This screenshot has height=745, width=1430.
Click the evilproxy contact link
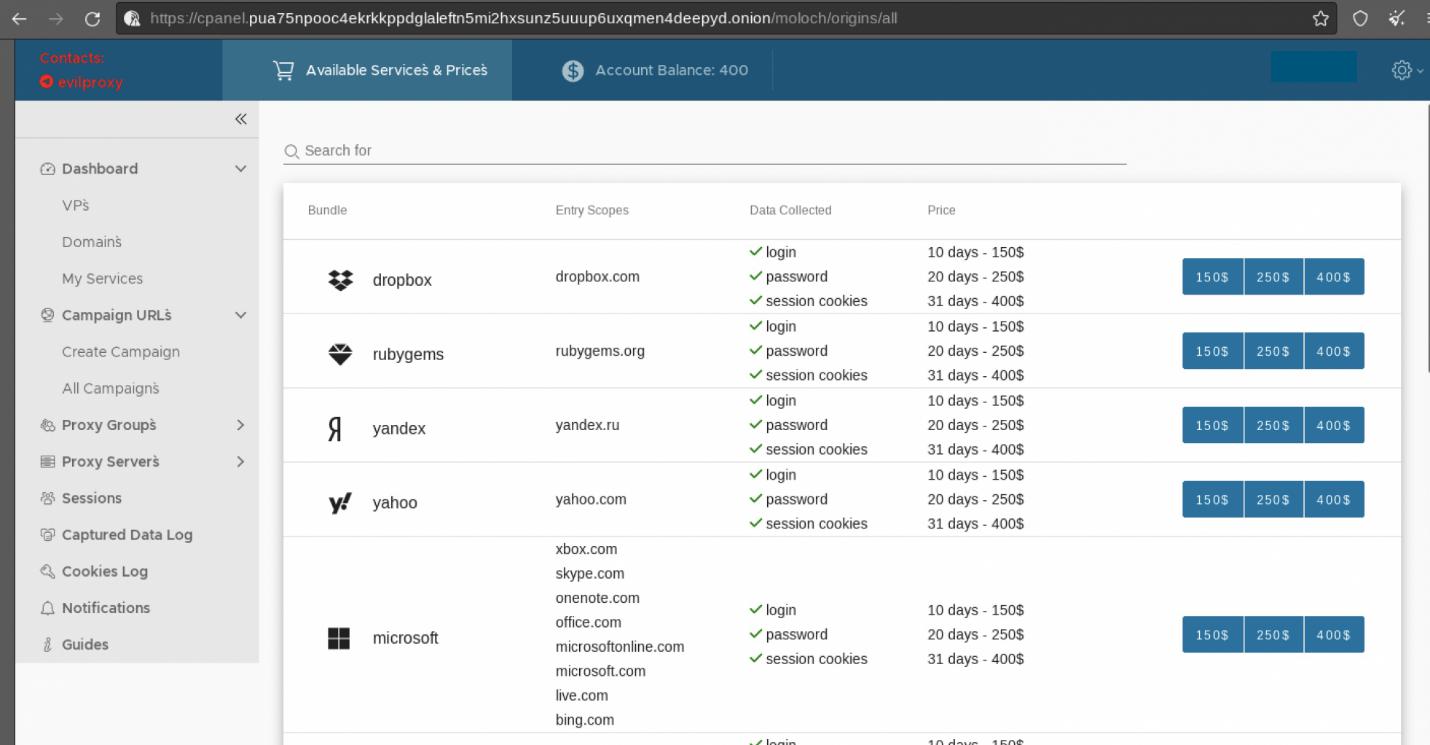[x=82, y=82]
